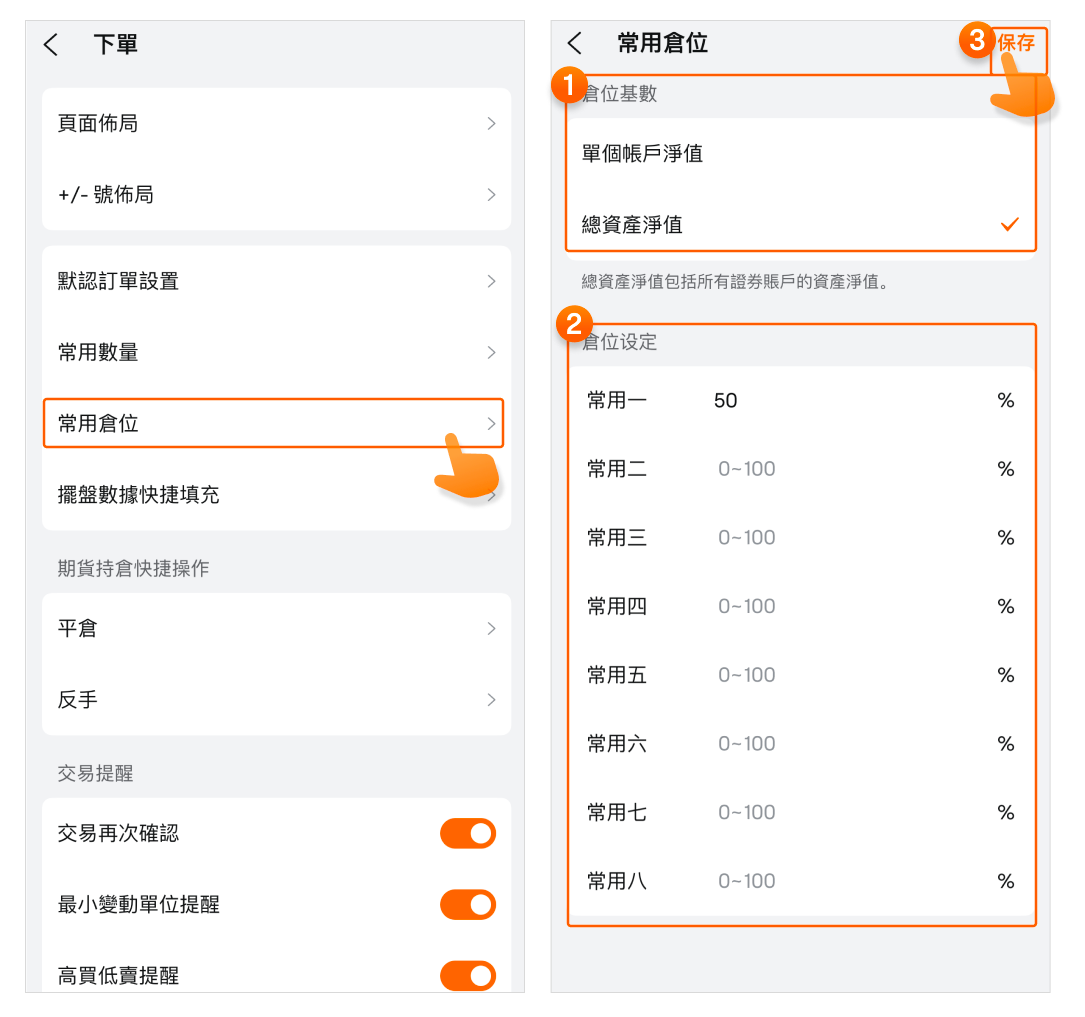Tap 保存 to save position settings
This screenshot has width=1085, height=1017.
(1017, 43)
